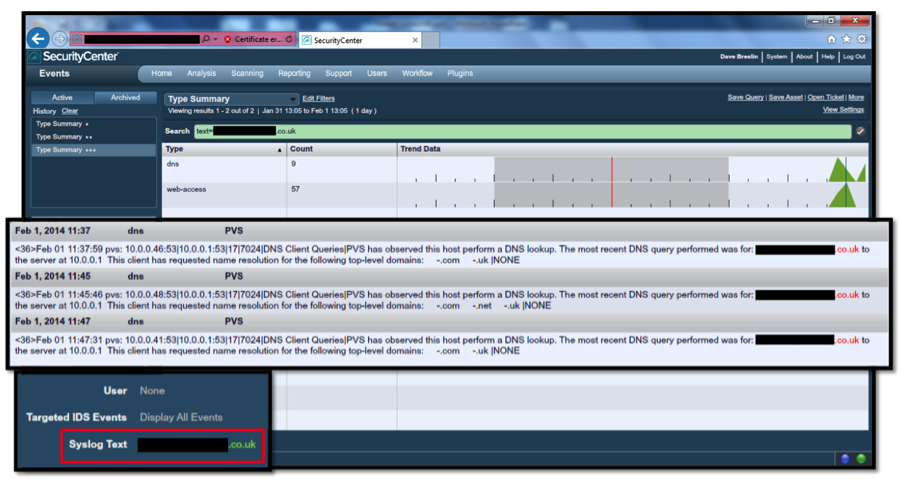
Task: Click the red certificate error icon
Action: tap(227, 39)
